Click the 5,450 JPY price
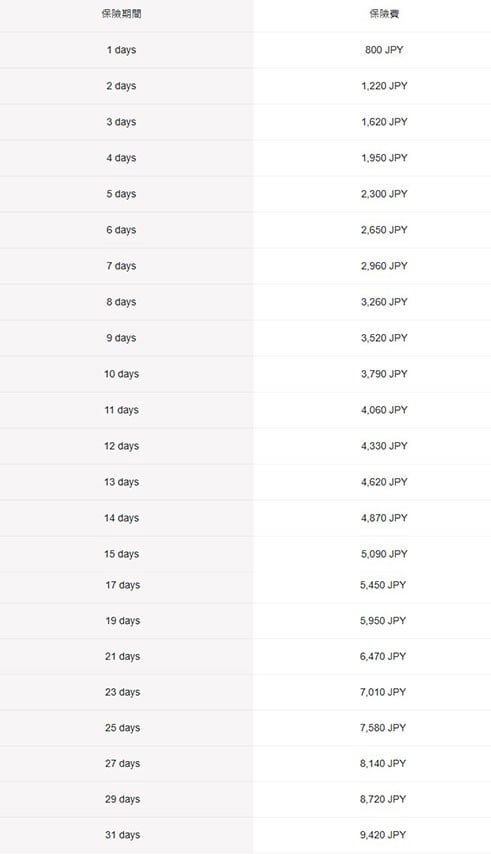Viewport: 491px width, 854px height. coord(383,585)
